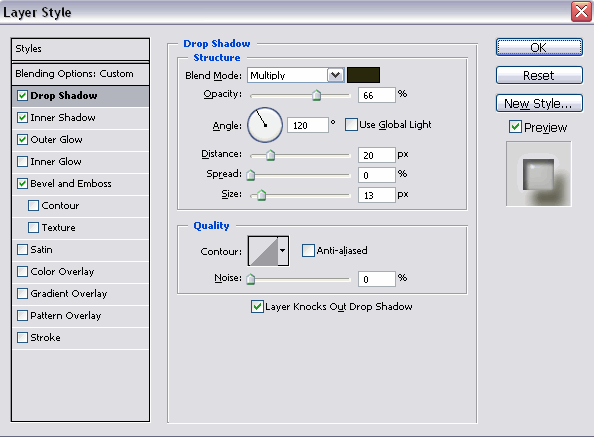Check Use Global Light
The height and width of the screenshot is (437, 594).
coord(351,124)
